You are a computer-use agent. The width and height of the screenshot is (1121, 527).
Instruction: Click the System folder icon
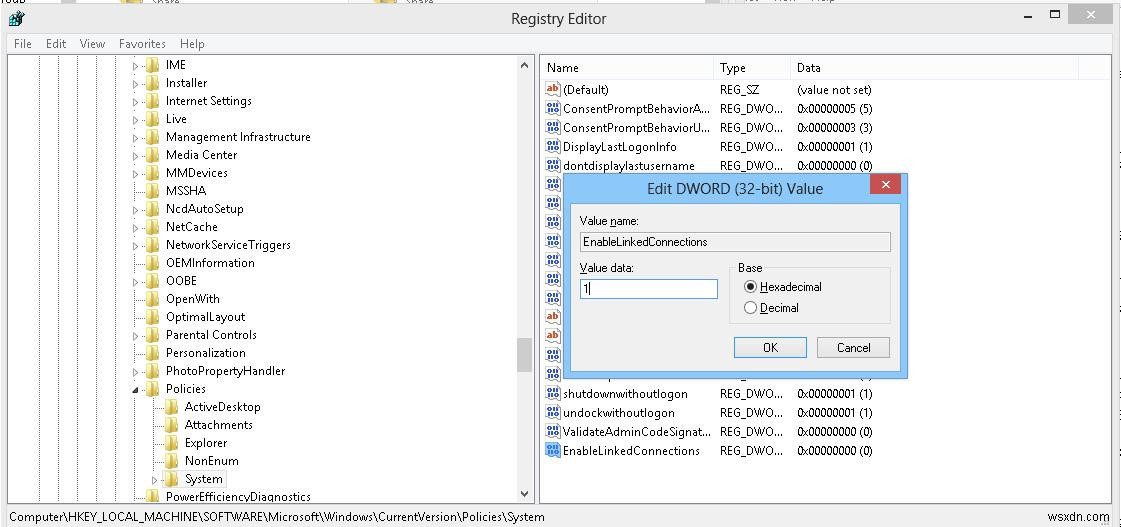171,479
